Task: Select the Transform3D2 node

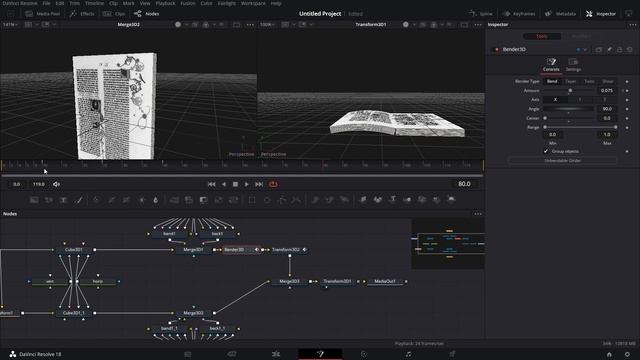Action: pyautogui.click(x=289, y=249)
